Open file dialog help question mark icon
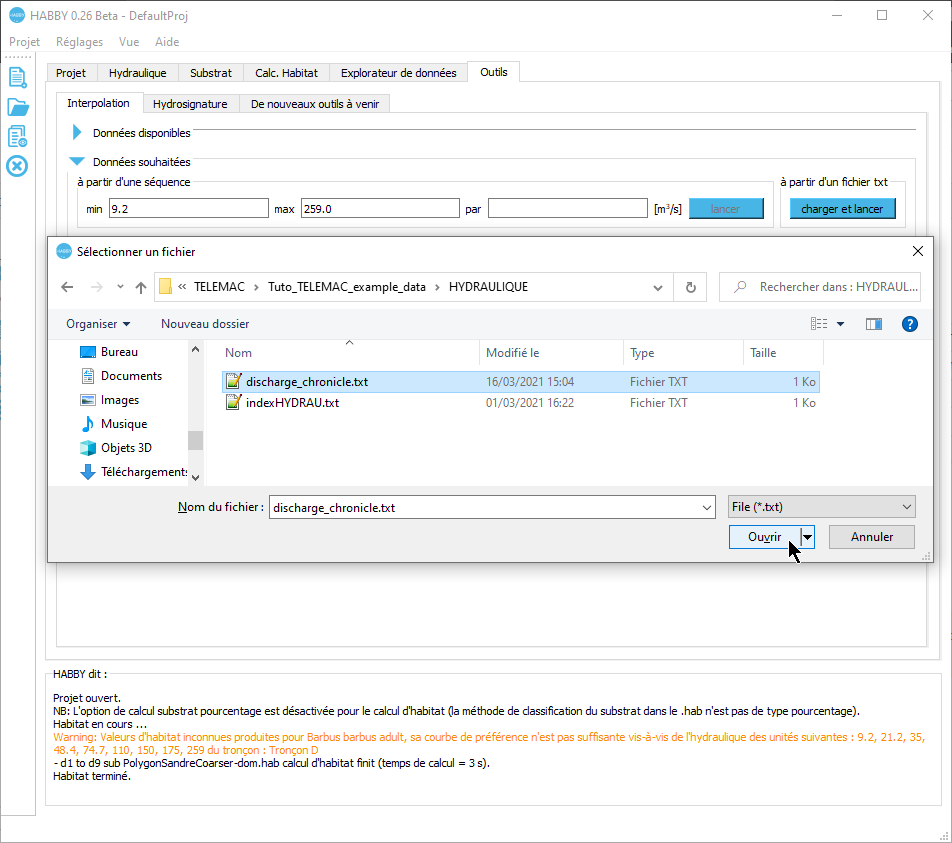The width and height of the screenshot is (952, 843). (x=909, y=324)
